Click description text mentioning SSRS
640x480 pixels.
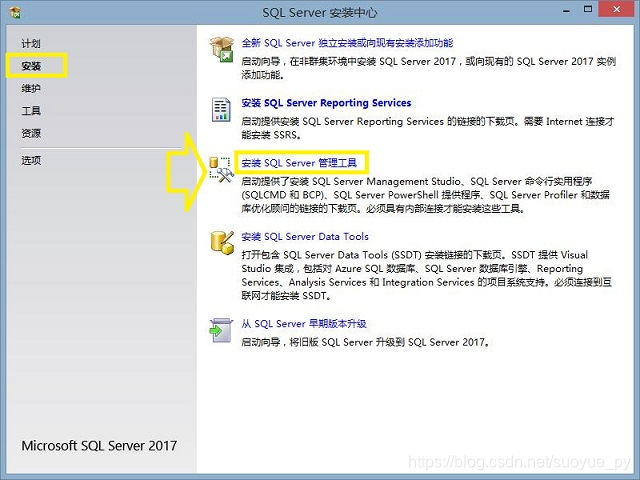click(427, 128)
